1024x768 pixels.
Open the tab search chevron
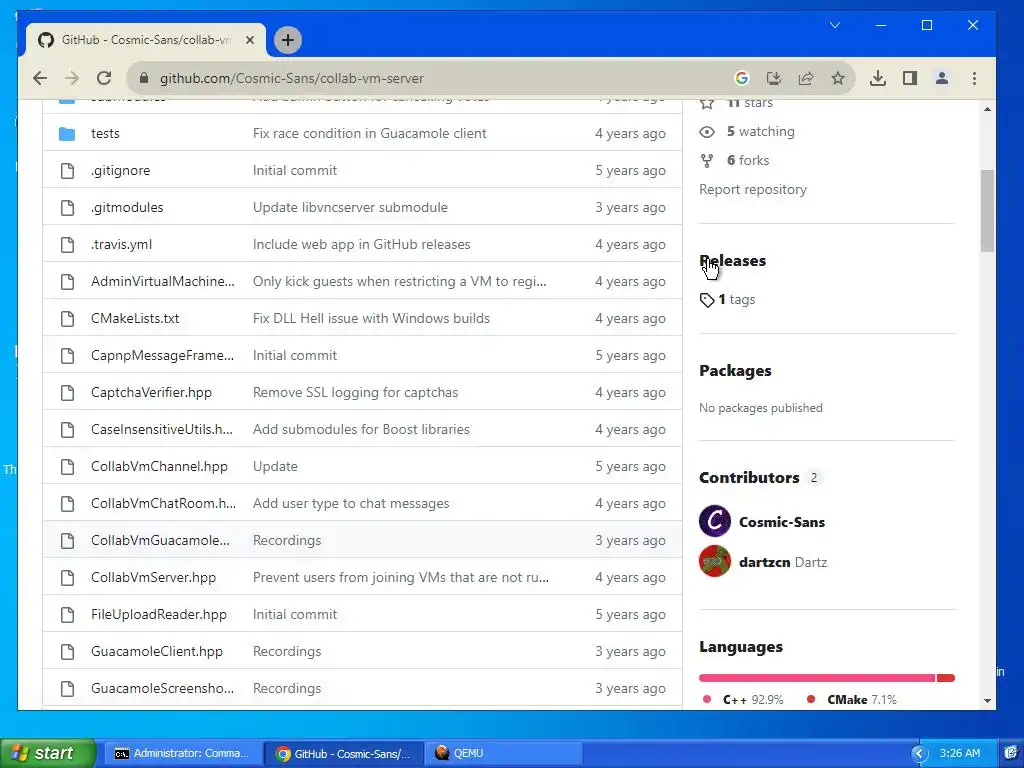[x=835, y=25]
